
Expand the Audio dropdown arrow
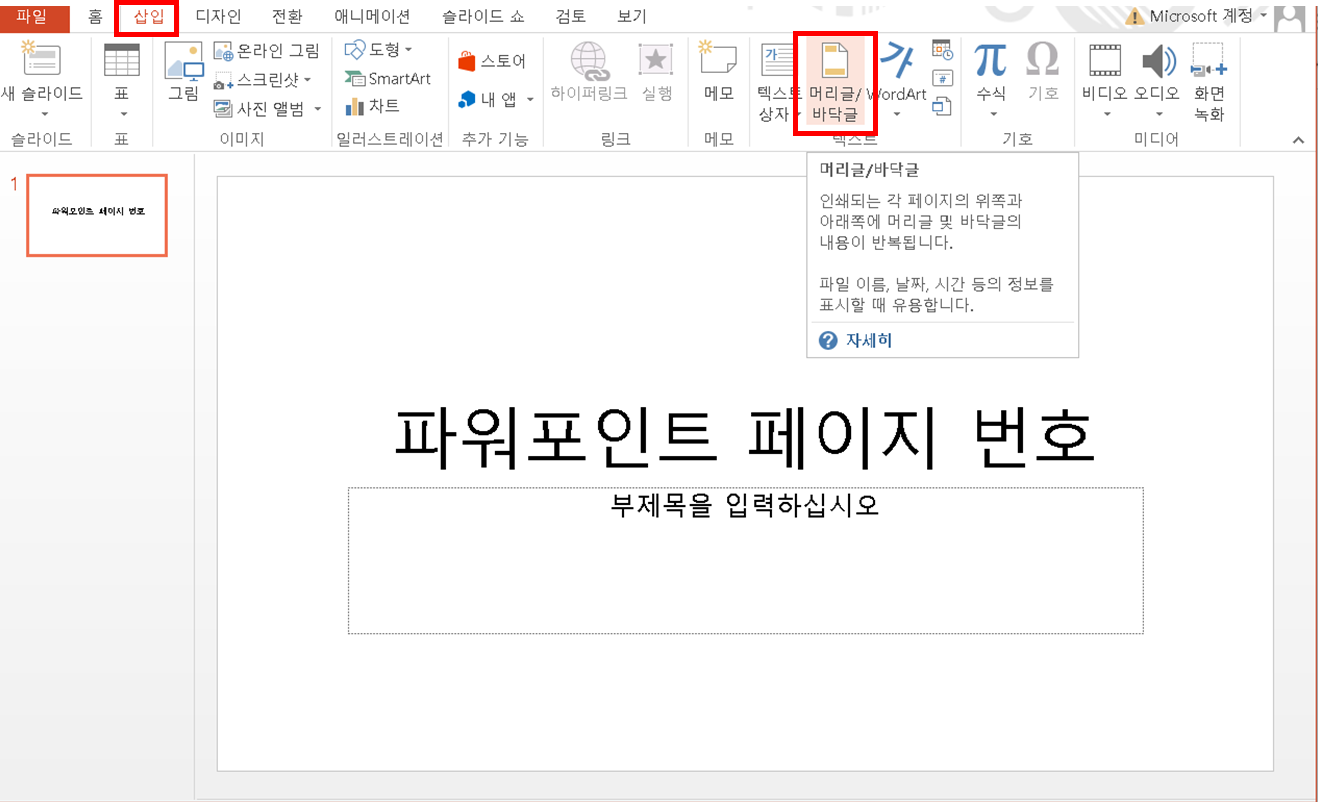(1158, 114)
